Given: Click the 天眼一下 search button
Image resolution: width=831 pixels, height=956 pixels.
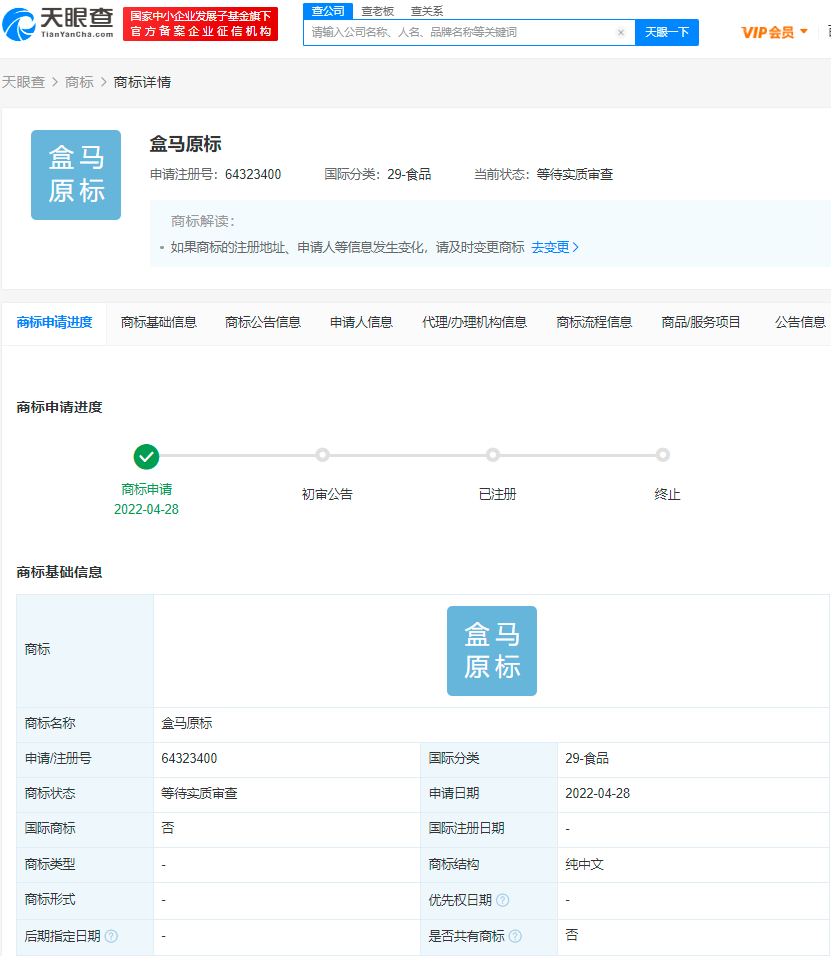Looking at the screenshot, I should [x=667, y=32].
